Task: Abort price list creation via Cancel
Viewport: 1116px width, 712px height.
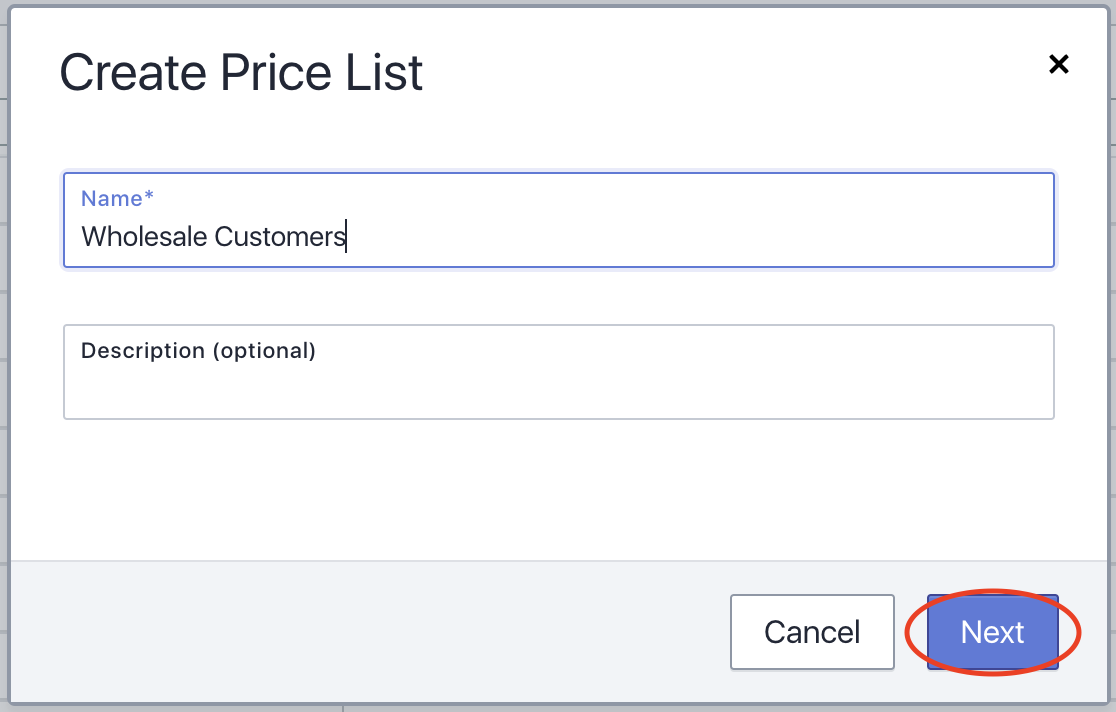Action: click(812, 632)
